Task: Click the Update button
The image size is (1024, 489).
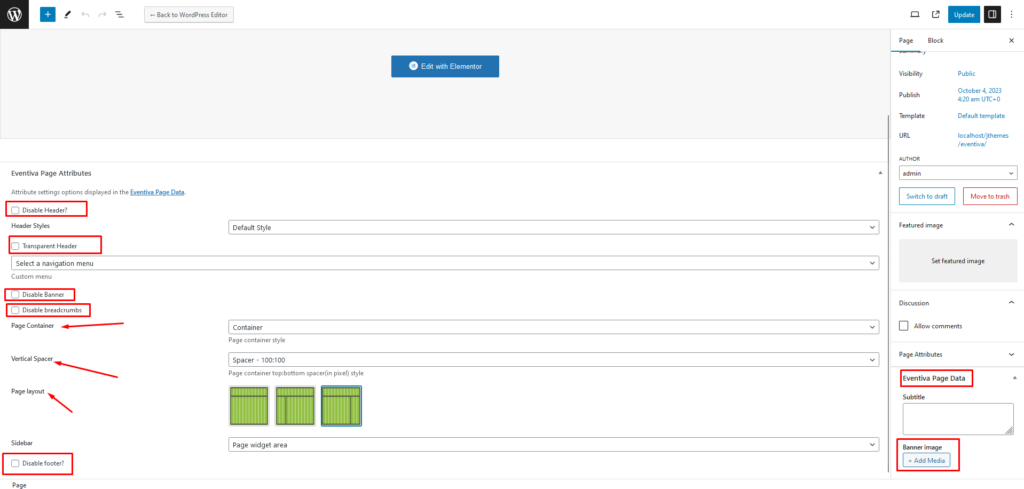Action: pos(964,14)
